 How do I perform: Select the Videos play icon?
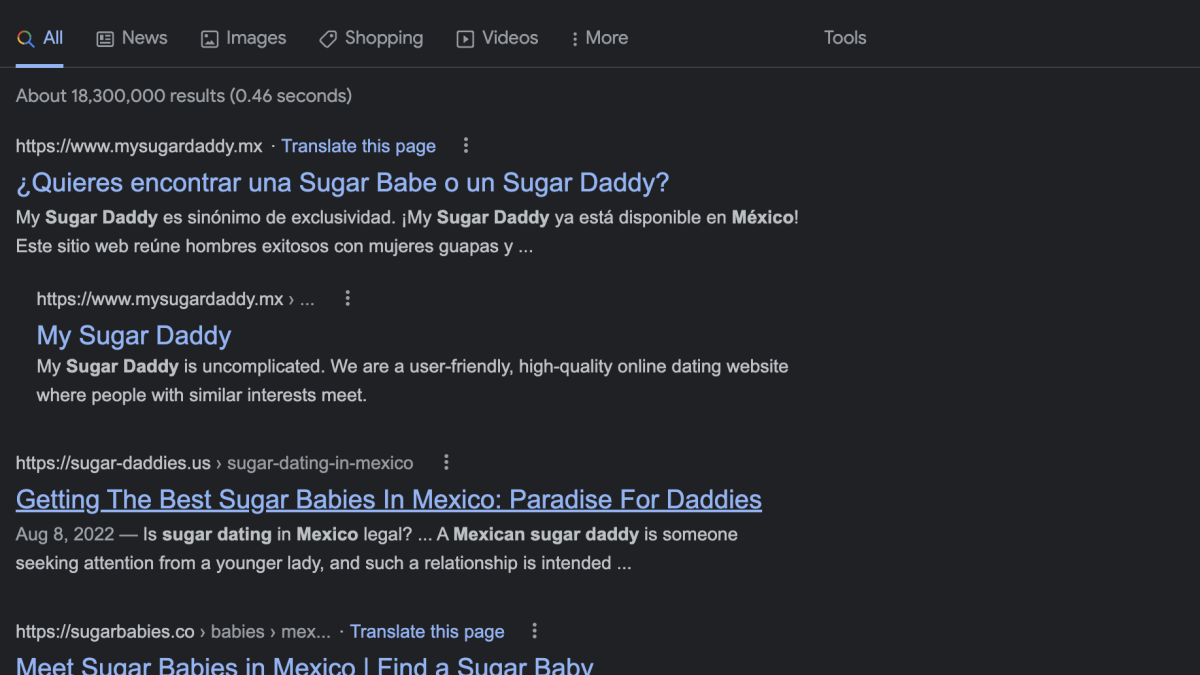(466, 38)
